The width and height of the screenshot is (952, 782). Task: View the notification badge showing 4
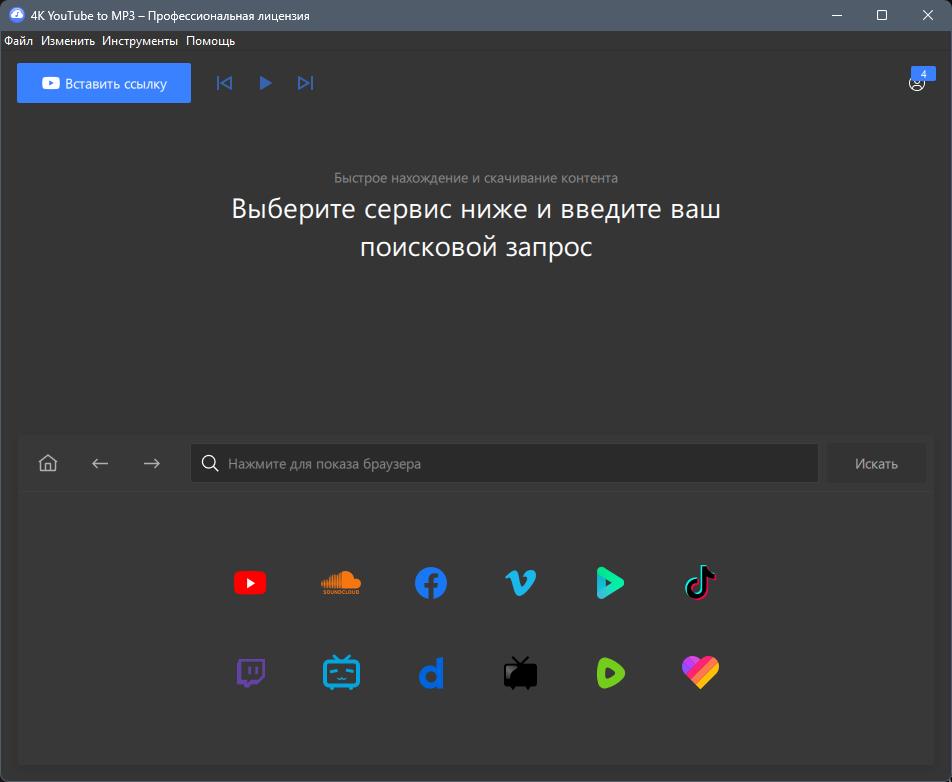923,73
